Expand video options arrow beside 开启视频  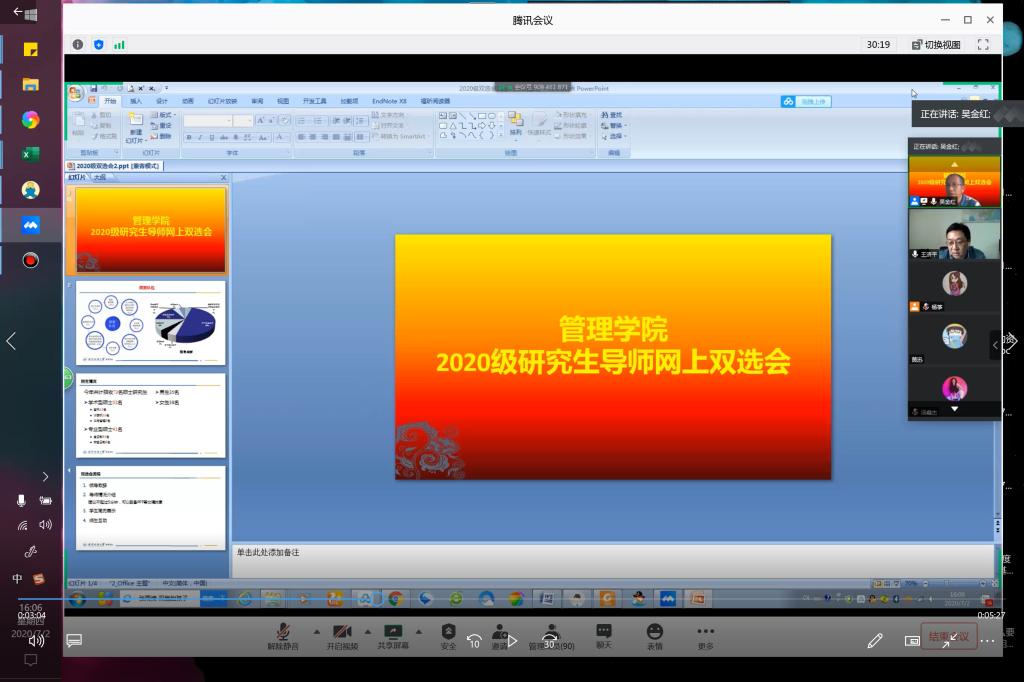(x=367, y=632)
